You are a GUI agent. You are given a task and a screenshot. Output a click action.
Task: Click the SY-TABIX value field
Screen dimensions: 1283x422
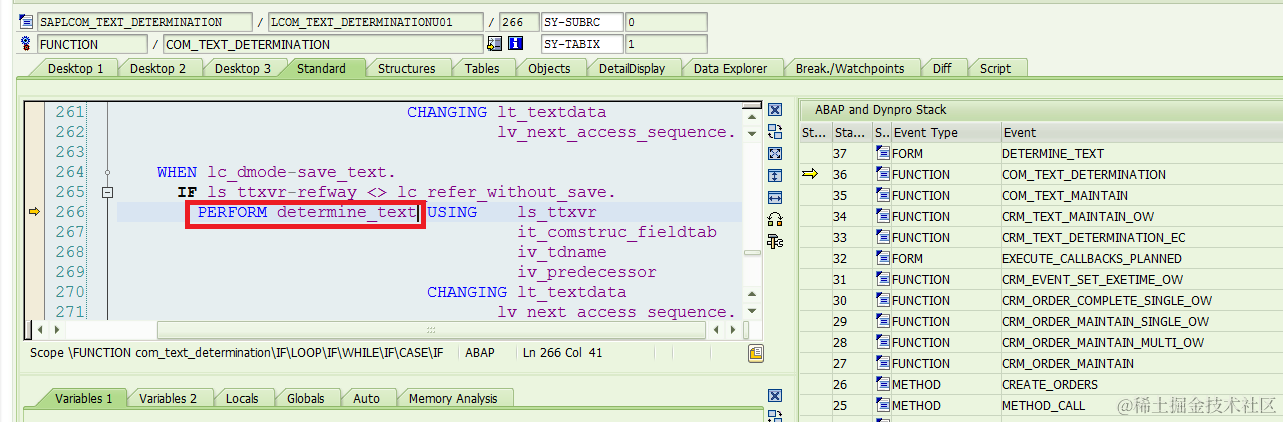click(666, 44)
